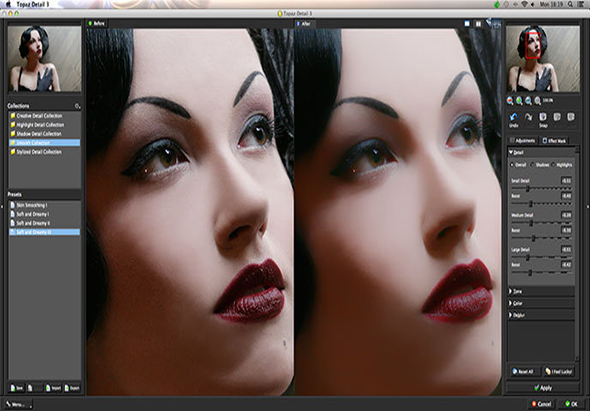Click the green Evernote-style menu bar icon
The image size is (590, 411).
(497, 4)
